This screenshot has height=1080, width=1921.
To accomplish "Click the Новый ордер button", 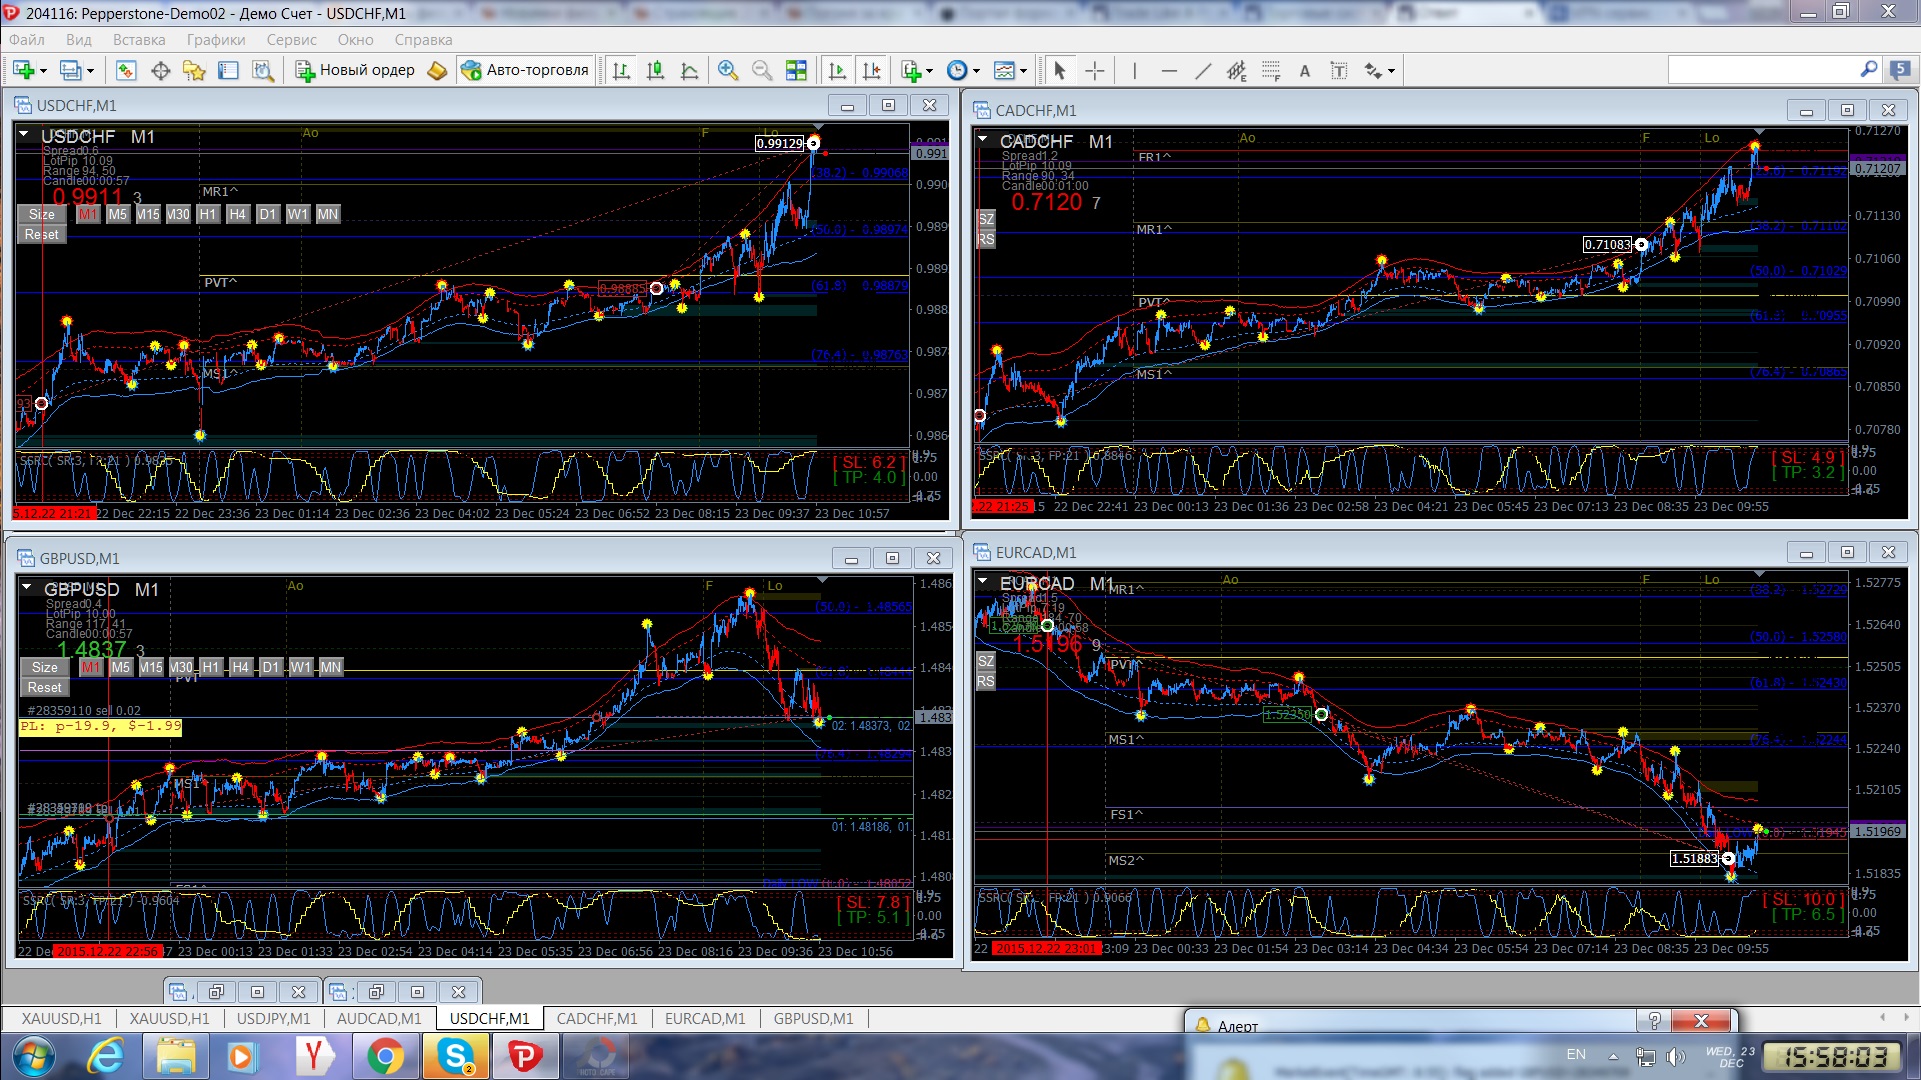I will (355, 70).
